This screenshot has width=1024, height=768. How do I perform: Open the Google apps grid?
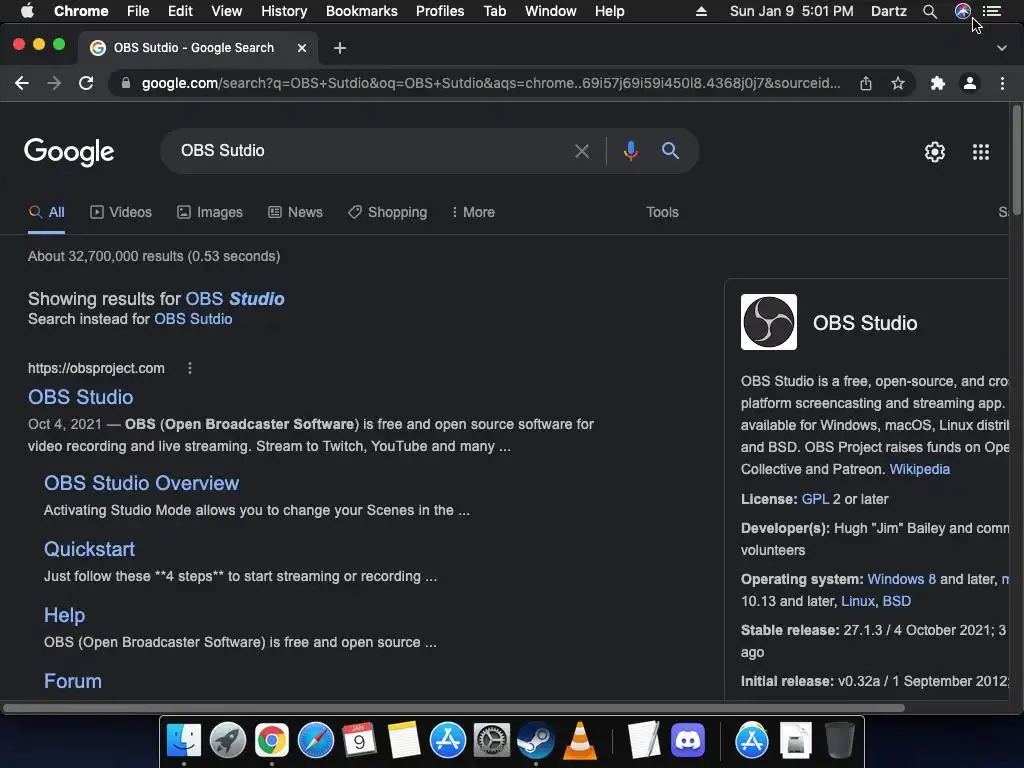coord(981,152)
